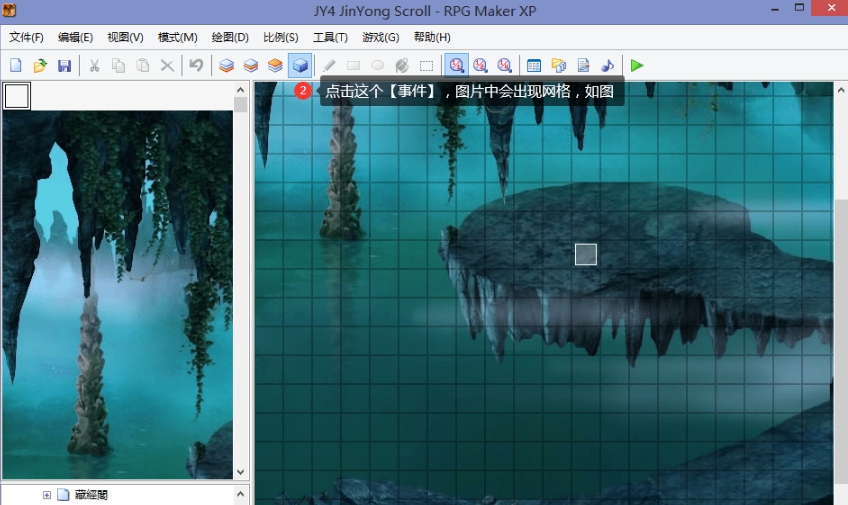Select the Rectangle drawing tool
This screenshot has width=848, height=505.
pyautogui.click(x=353, y=65)
